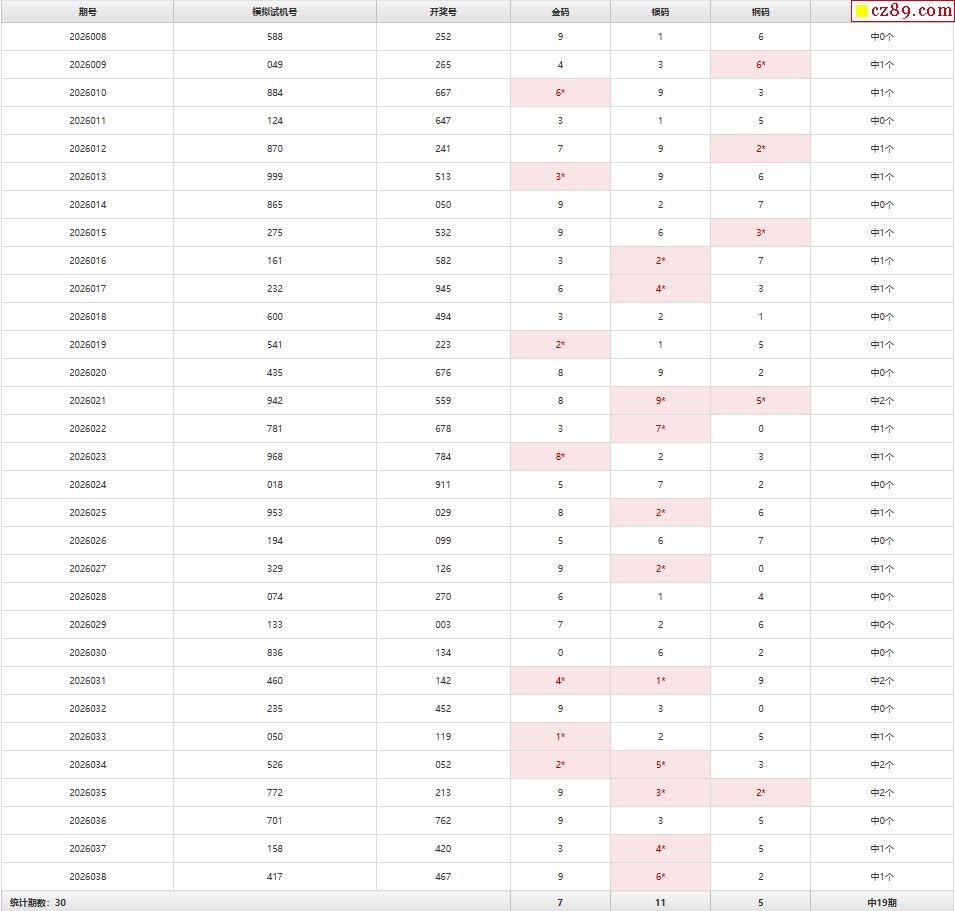Click the yellow square icon beside cz89.com

pyautogui.click(x=861, y=11)
